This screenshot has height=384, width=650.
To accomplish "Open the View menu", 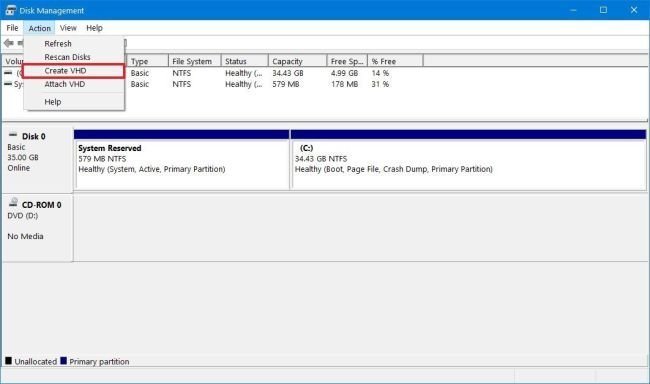I will click(68, 28).
